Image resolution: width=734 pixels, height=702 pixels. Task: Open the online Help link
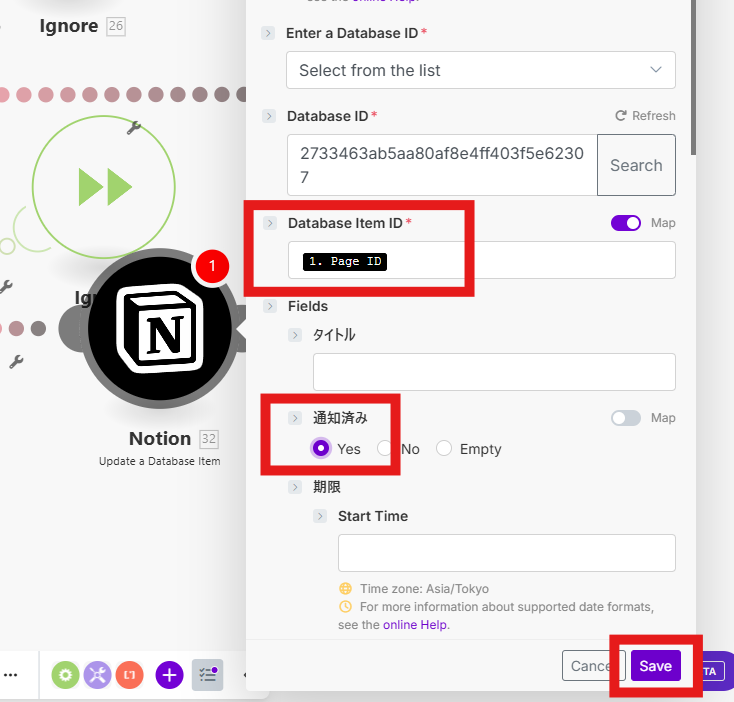coord(415,624)
